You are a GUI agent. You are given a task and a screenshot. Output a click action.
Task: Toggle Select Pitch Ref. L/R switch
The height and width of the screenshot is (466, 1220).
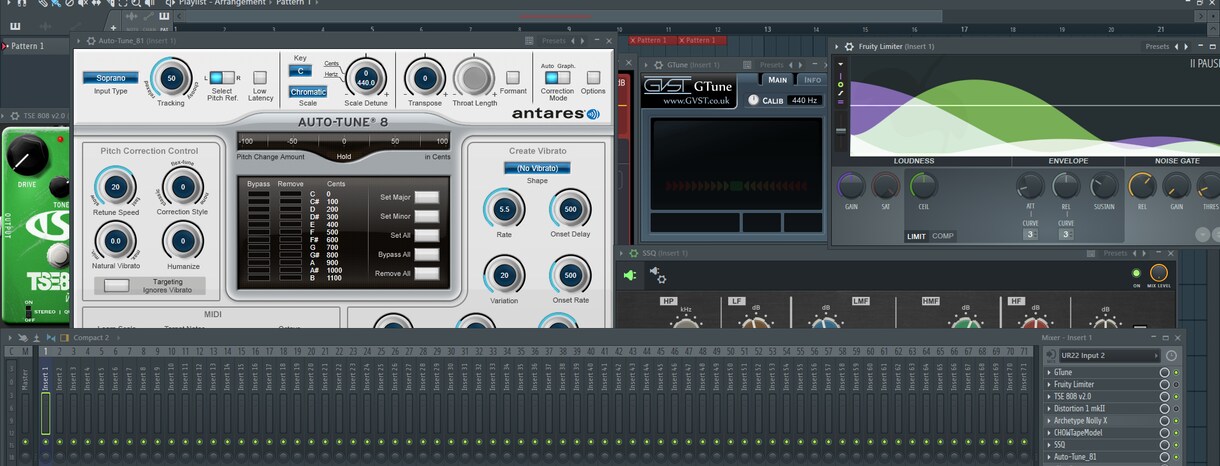(222, 77)
